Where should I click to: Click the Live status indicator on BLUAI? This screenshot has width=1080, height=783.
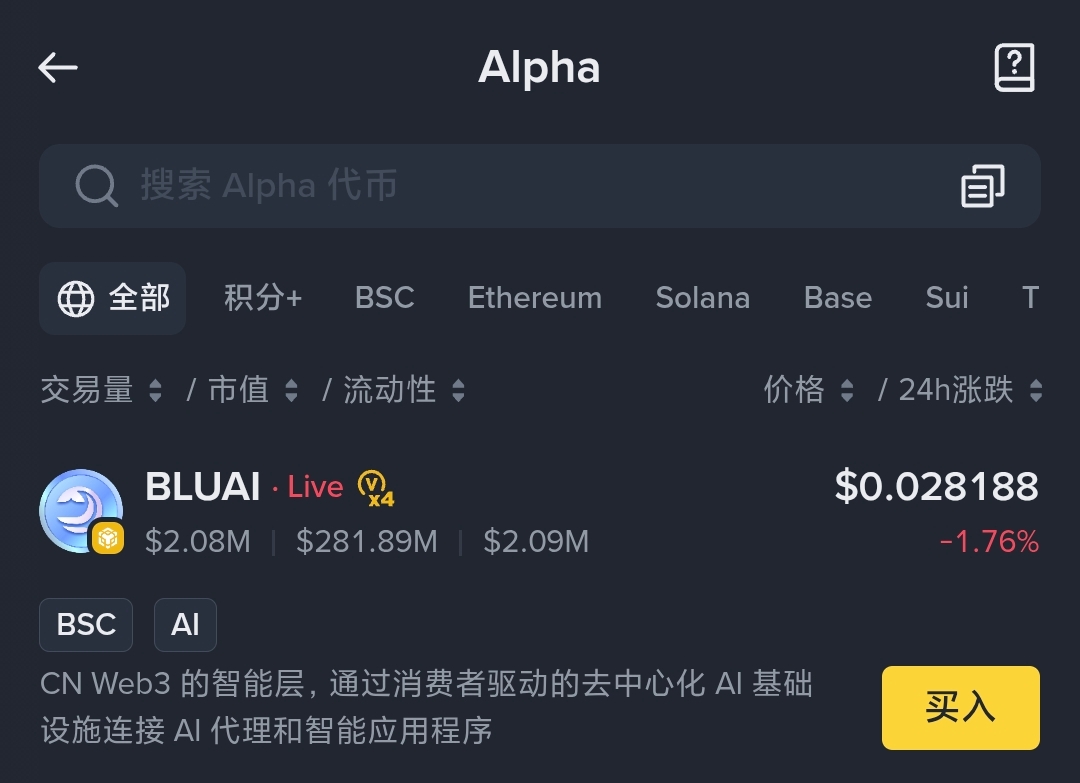315,487
